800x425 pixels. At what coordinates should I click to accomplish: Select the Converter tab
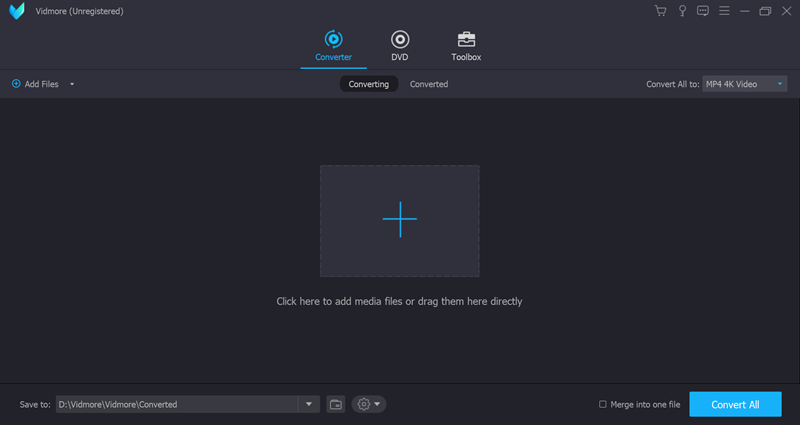pyautogui.click(x=333, y=45)
